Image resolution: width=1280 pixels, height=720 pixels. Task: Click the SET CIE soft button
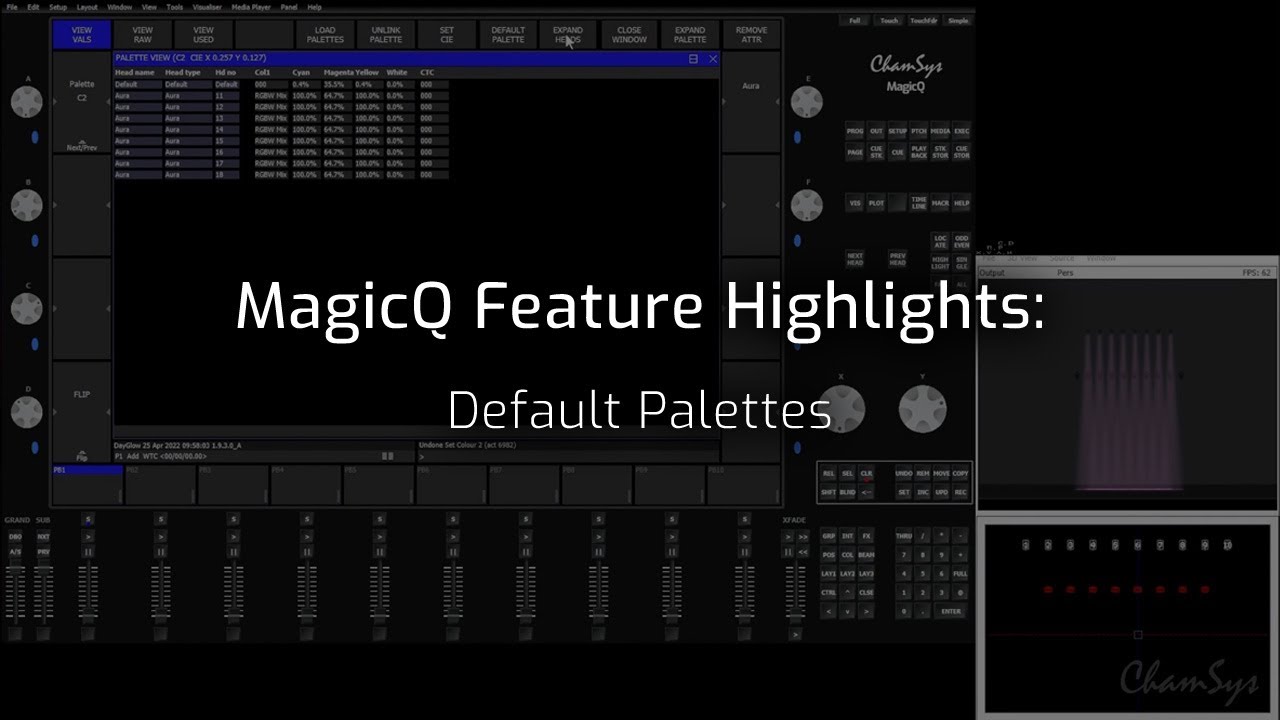pos(447,35)
